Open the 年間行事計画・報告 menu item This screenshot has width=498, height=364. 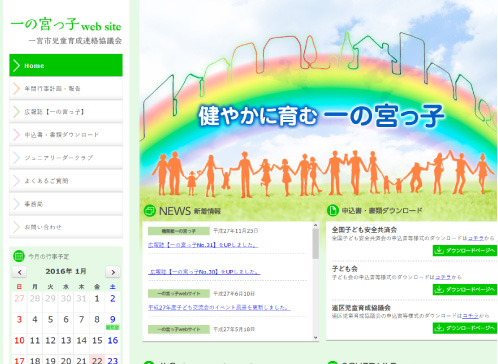pos(66,88)
